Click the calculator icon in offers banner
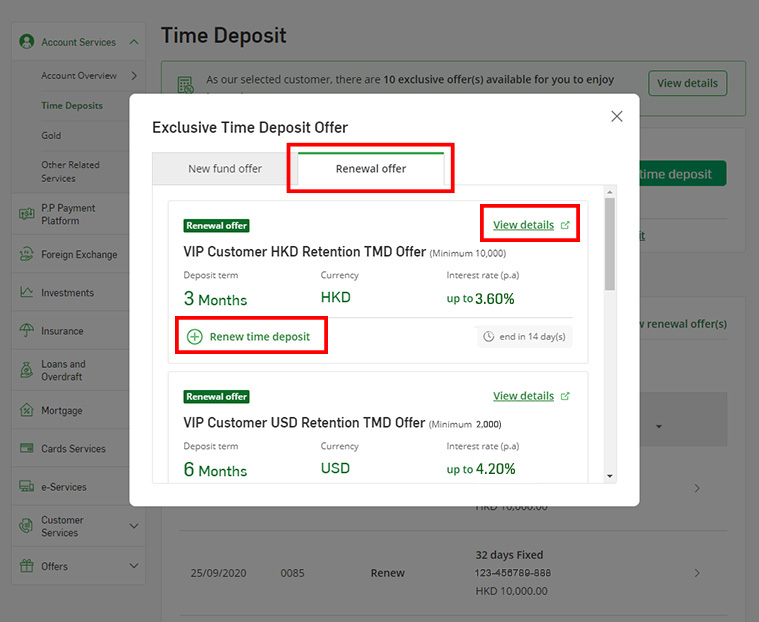 185,85
